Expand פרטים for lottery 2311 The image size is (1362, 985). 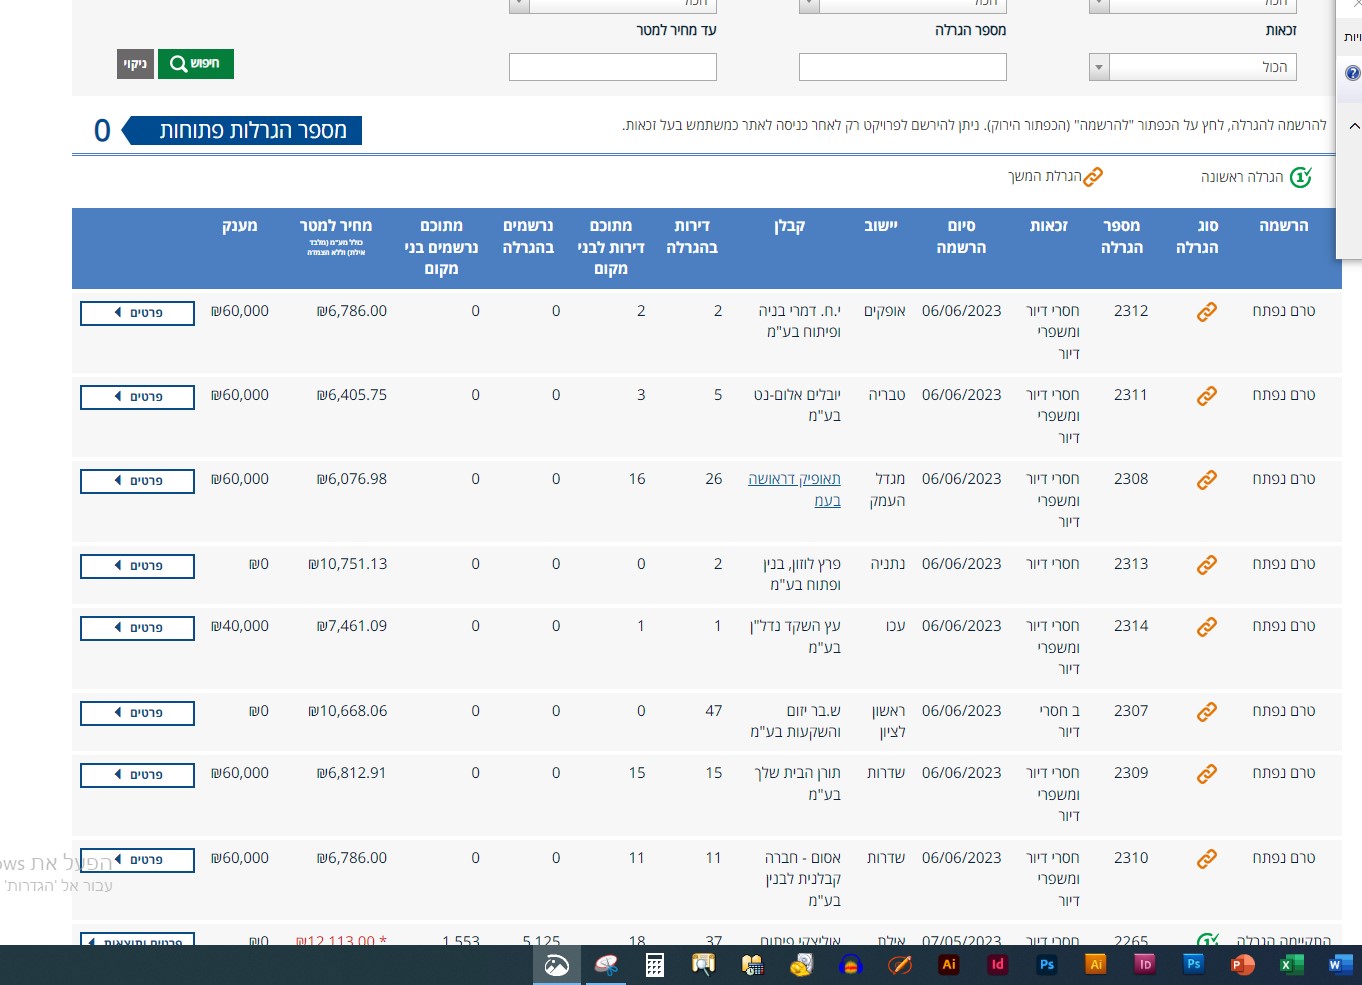pyautogui.click(x=137, y=397)
